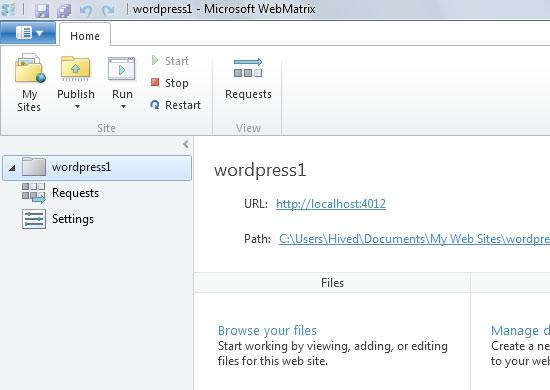Click the Start site button
Viewport: 550px width, 390px height.
170,61
